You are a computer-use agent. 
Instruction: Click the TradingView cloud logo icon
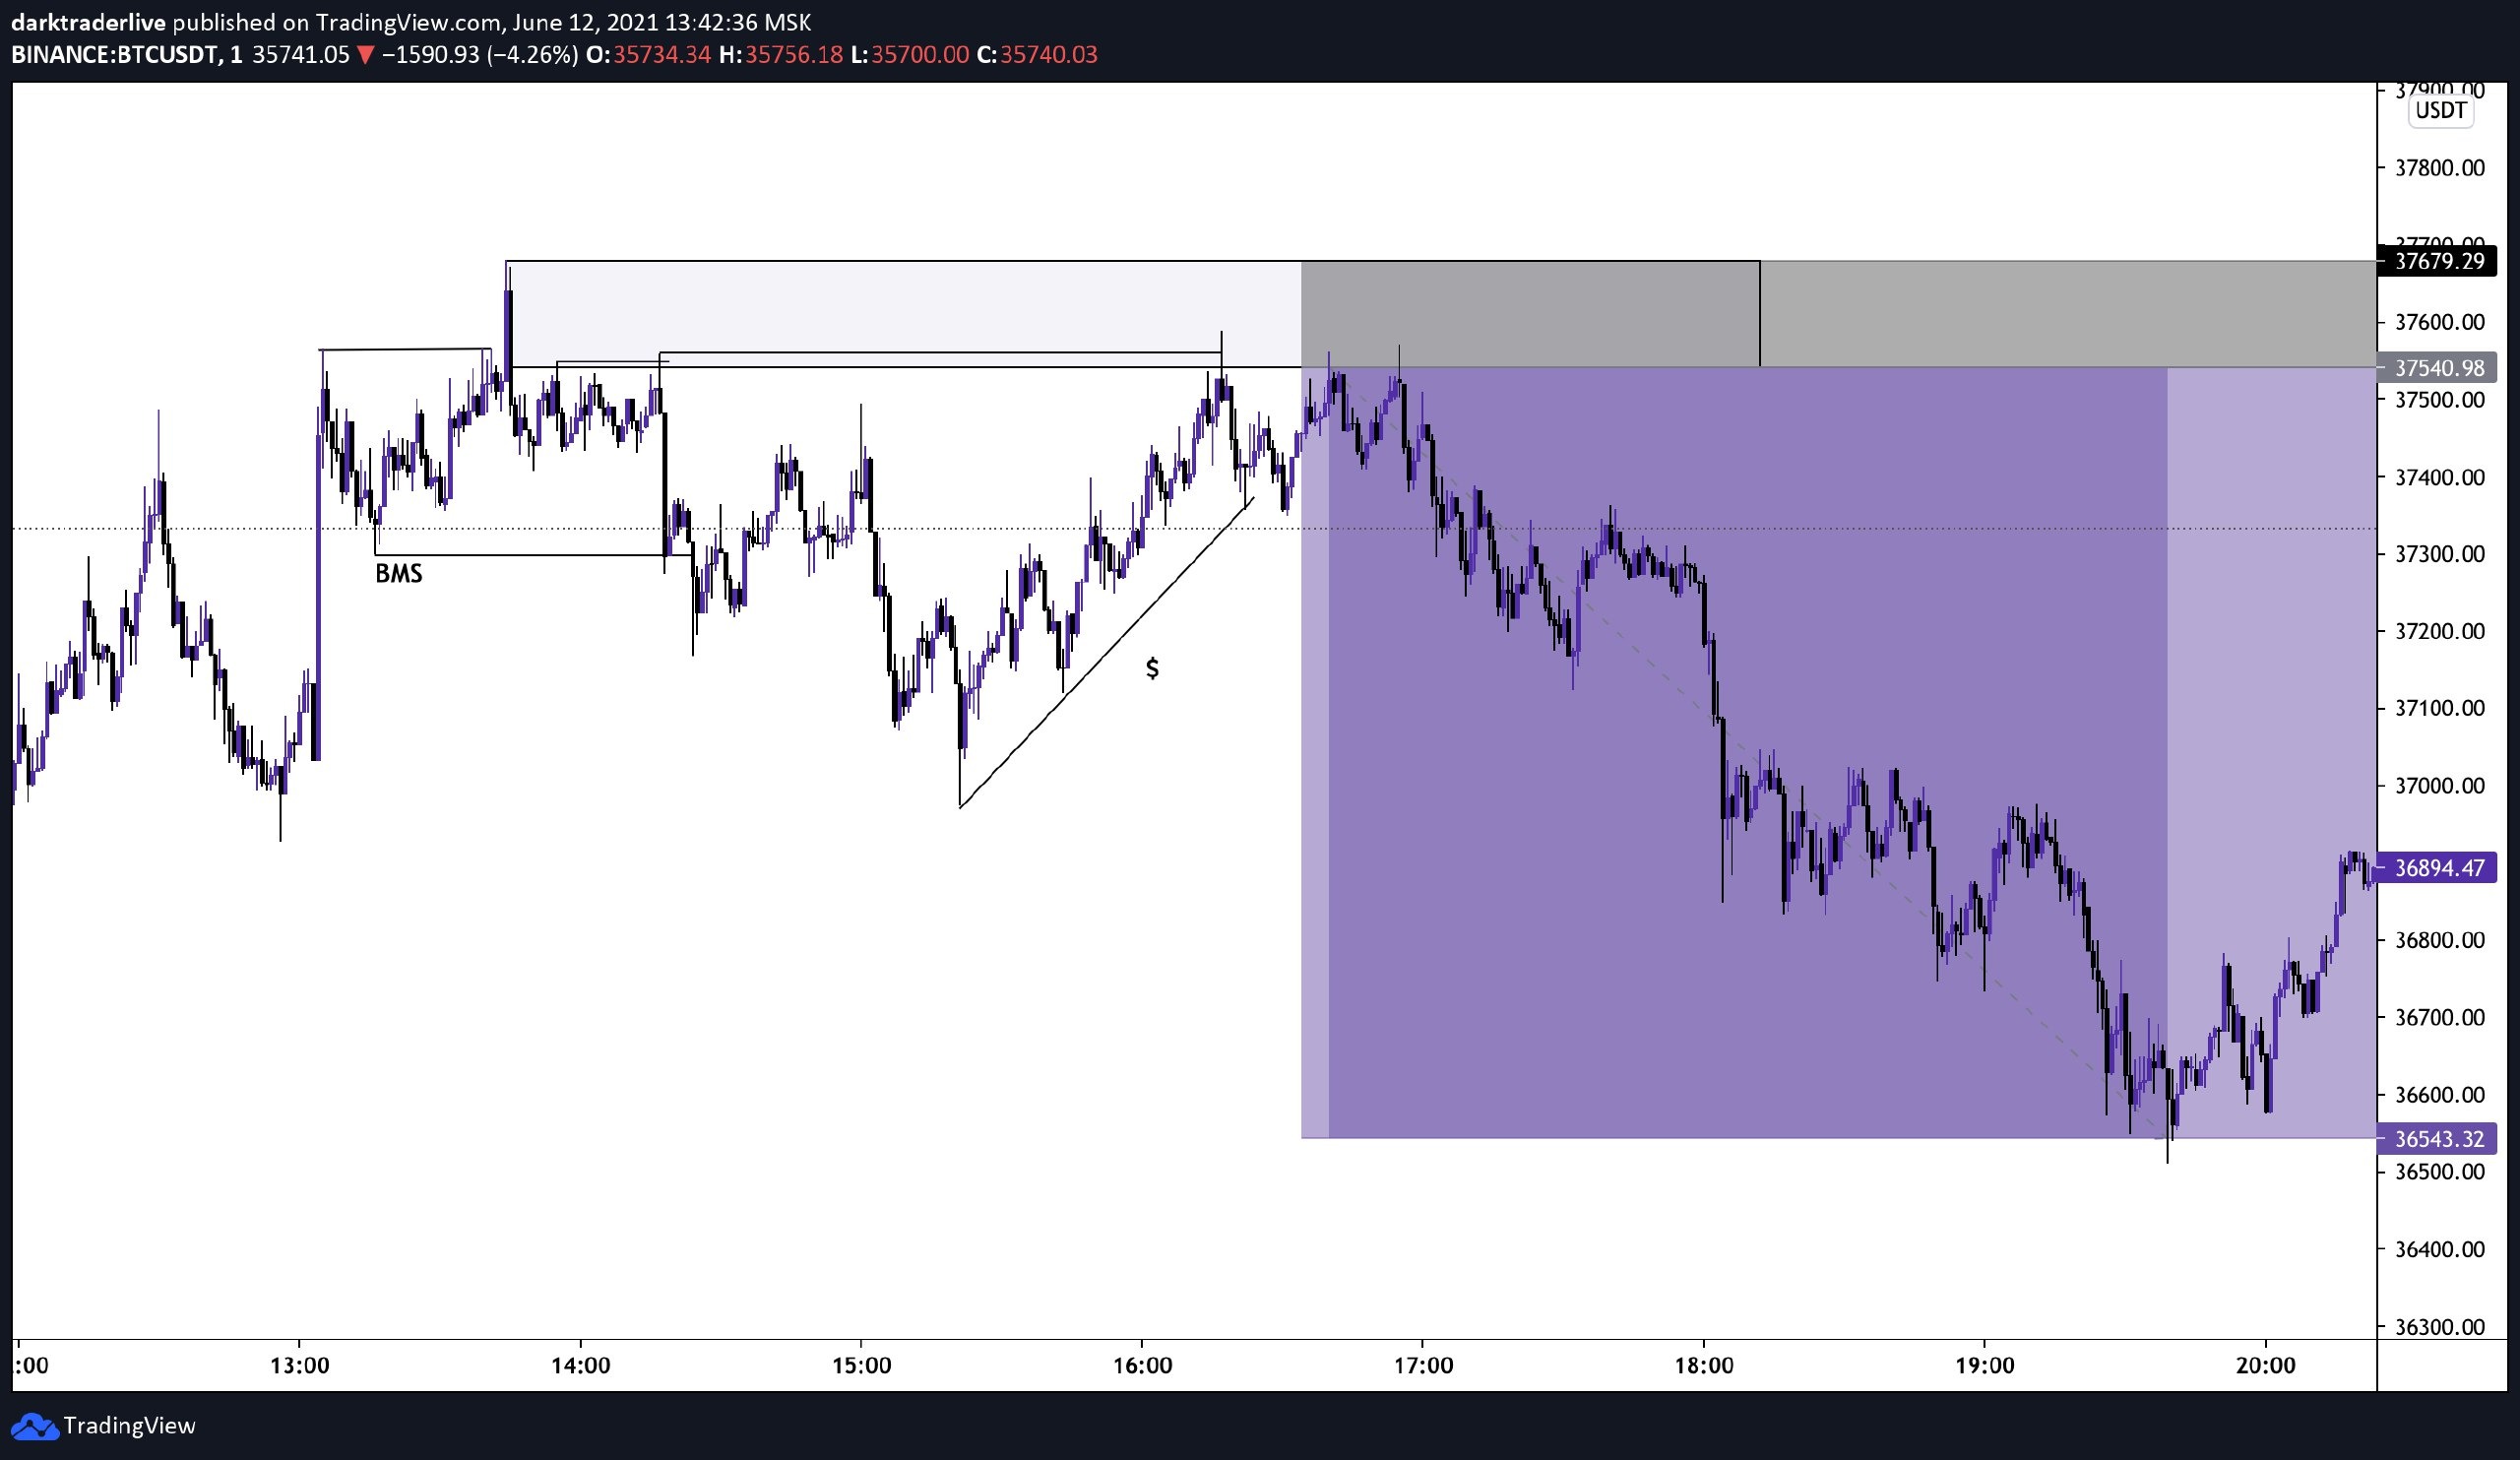pos(34,1426)
